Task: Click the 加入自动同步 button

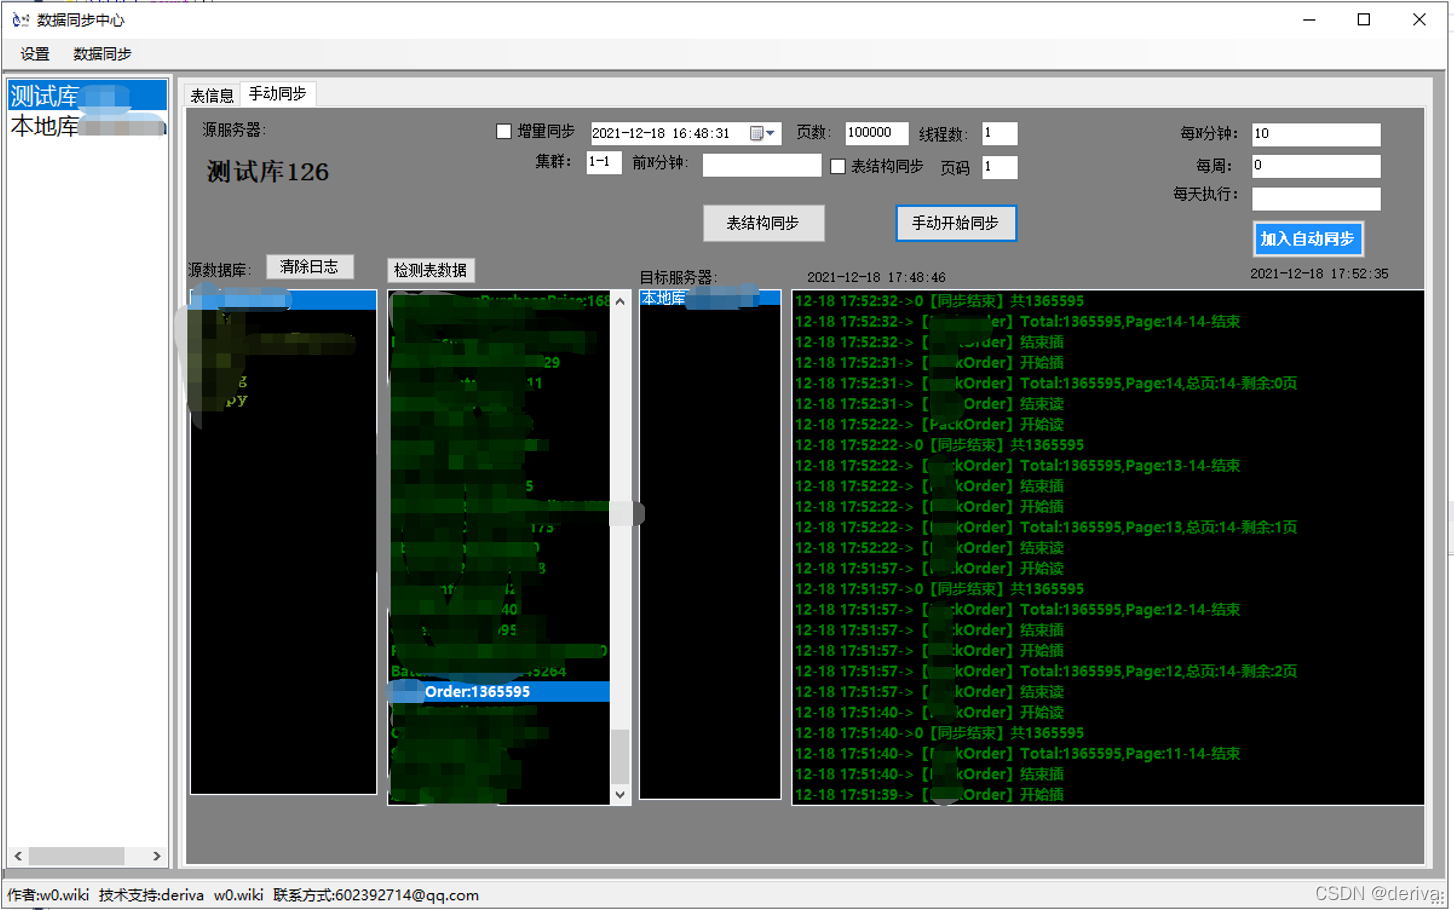Action: (1307, 239)
